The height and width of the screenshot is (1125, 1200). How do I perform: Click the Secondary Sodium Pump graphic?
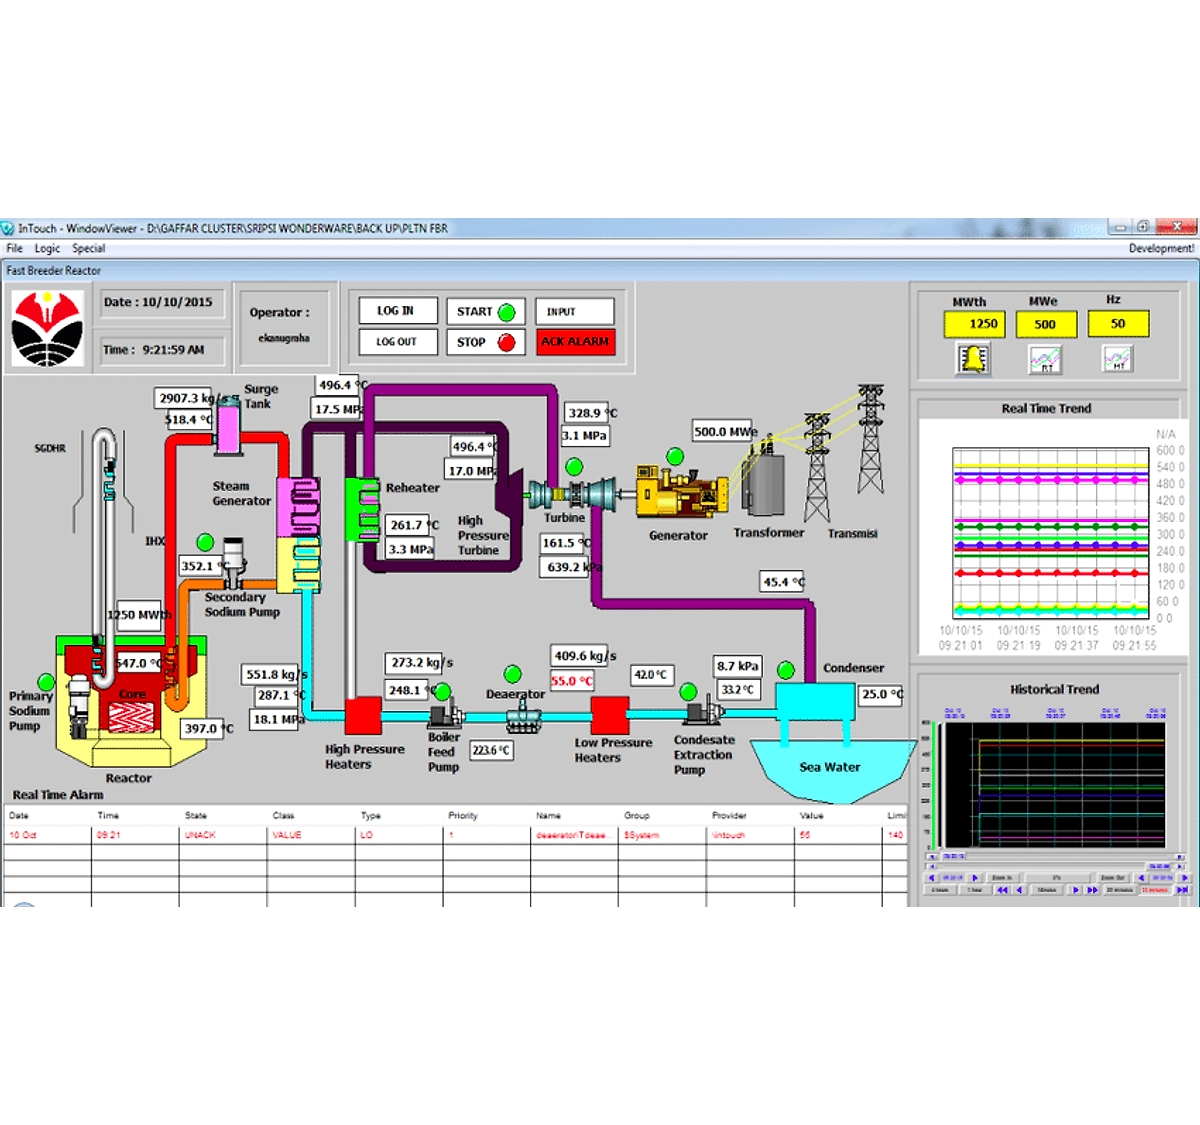tap(233, 561)
